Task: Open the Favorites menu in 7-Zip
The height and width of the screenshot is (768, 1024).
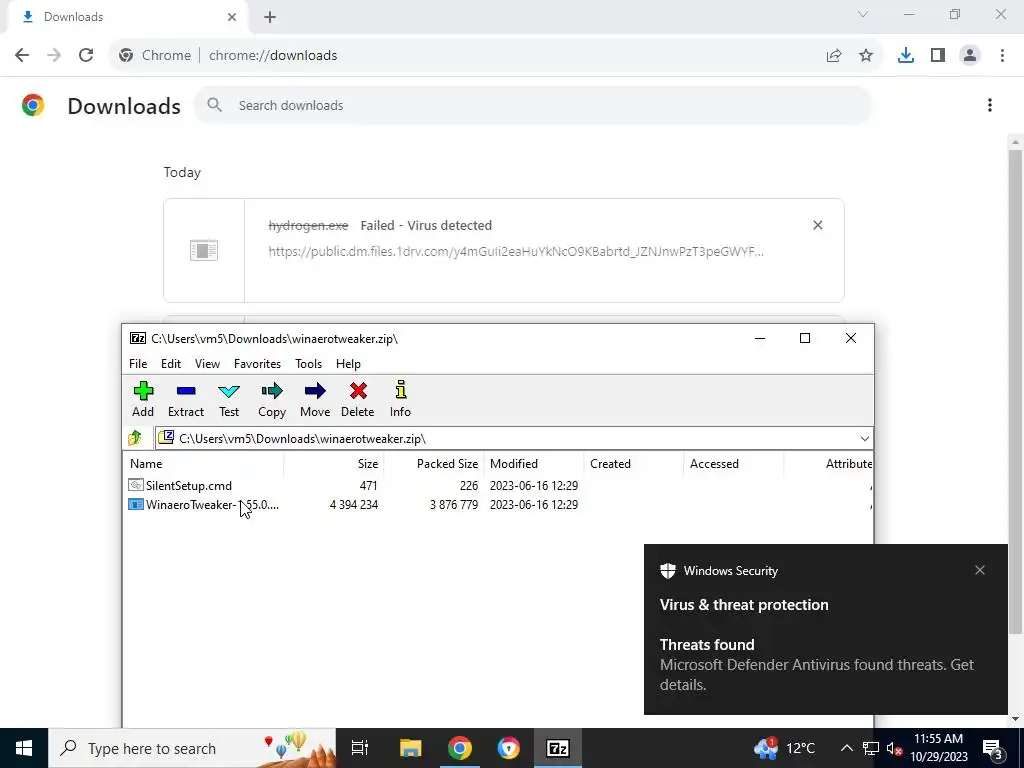Action: (x=257, y=364)
